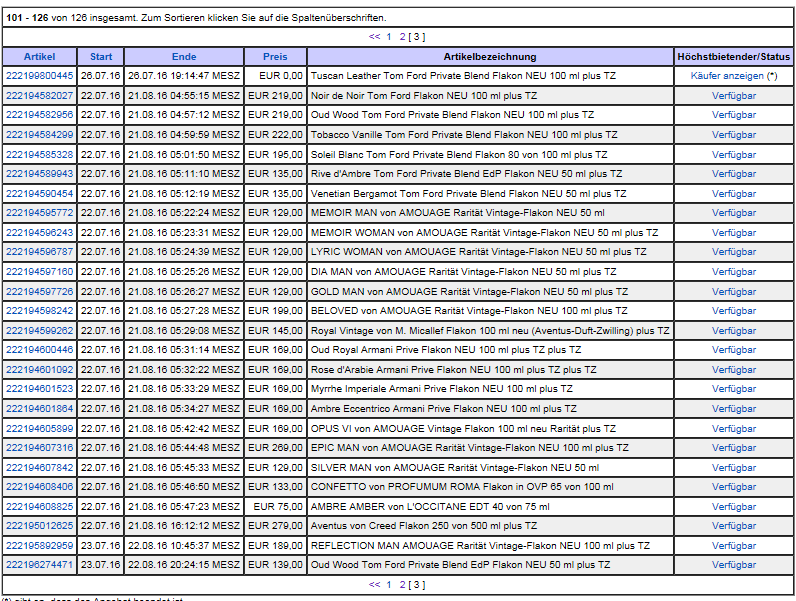Open article number 222194601092
This screenshot has width=796, height=601.
[40, 370]
